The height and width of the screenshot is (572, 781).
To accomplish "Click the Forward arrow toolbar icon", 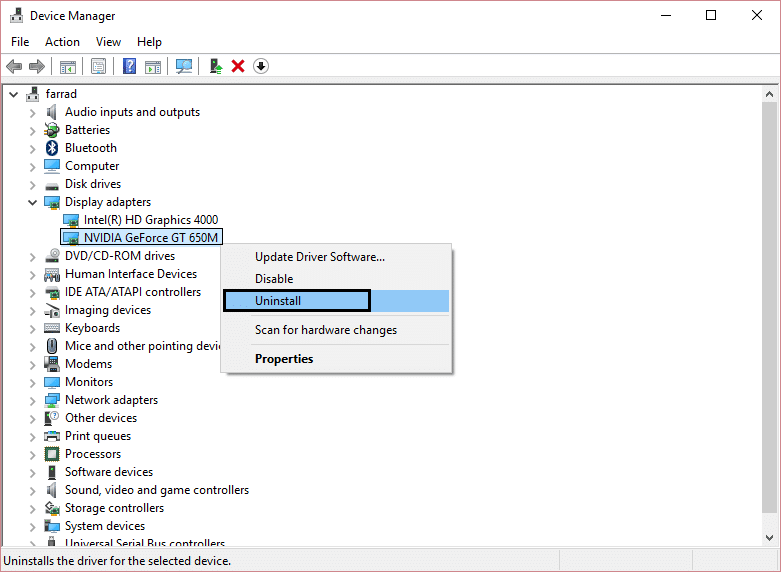I will pyautogui.click(x=37, y=66).
